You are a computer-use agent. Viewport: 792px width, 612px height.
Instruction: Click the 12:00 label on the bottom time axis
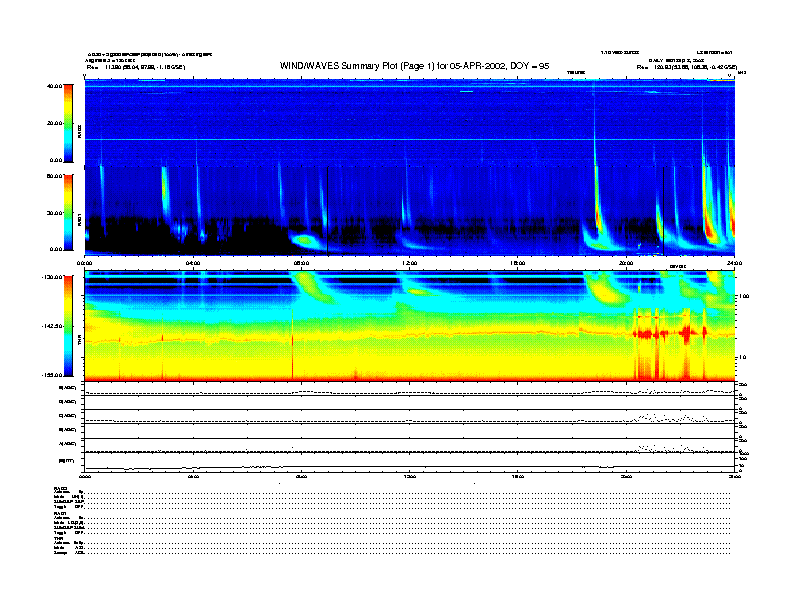[409, 476]
